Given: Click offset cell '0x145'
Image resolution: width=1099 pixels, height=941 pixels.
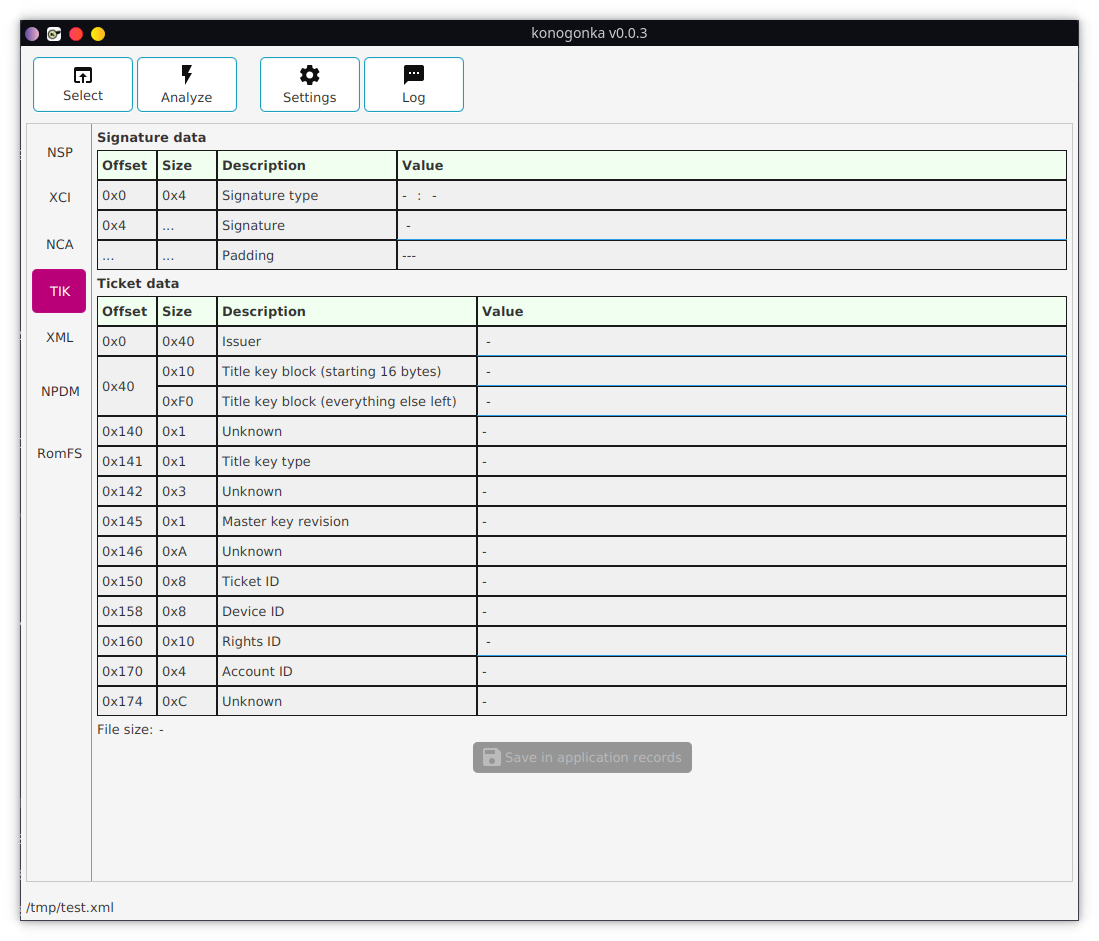Looking at the screenshot, I should pyautogui.click(x=127, y=521).
